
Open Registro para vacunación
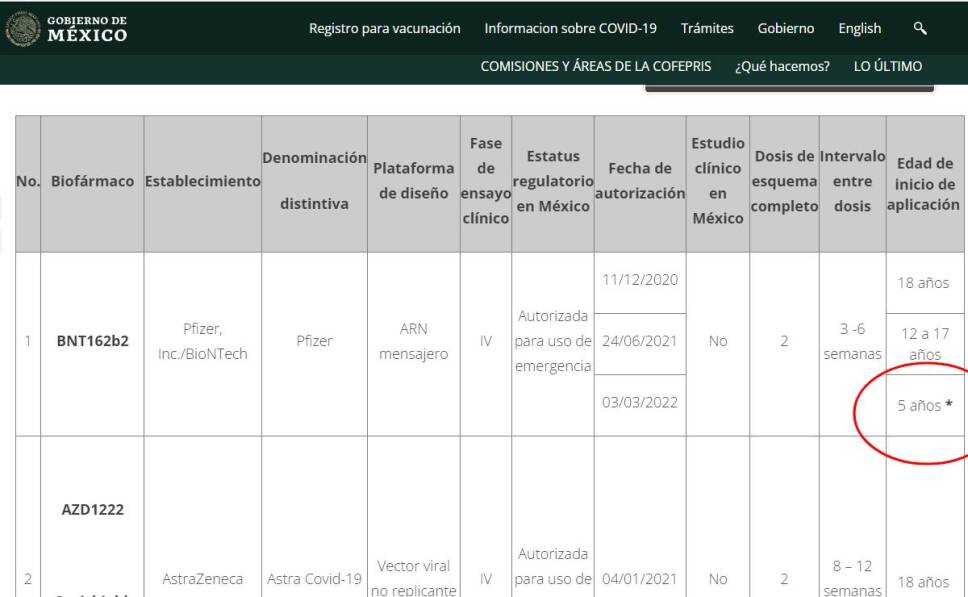(x=385, y=28)
